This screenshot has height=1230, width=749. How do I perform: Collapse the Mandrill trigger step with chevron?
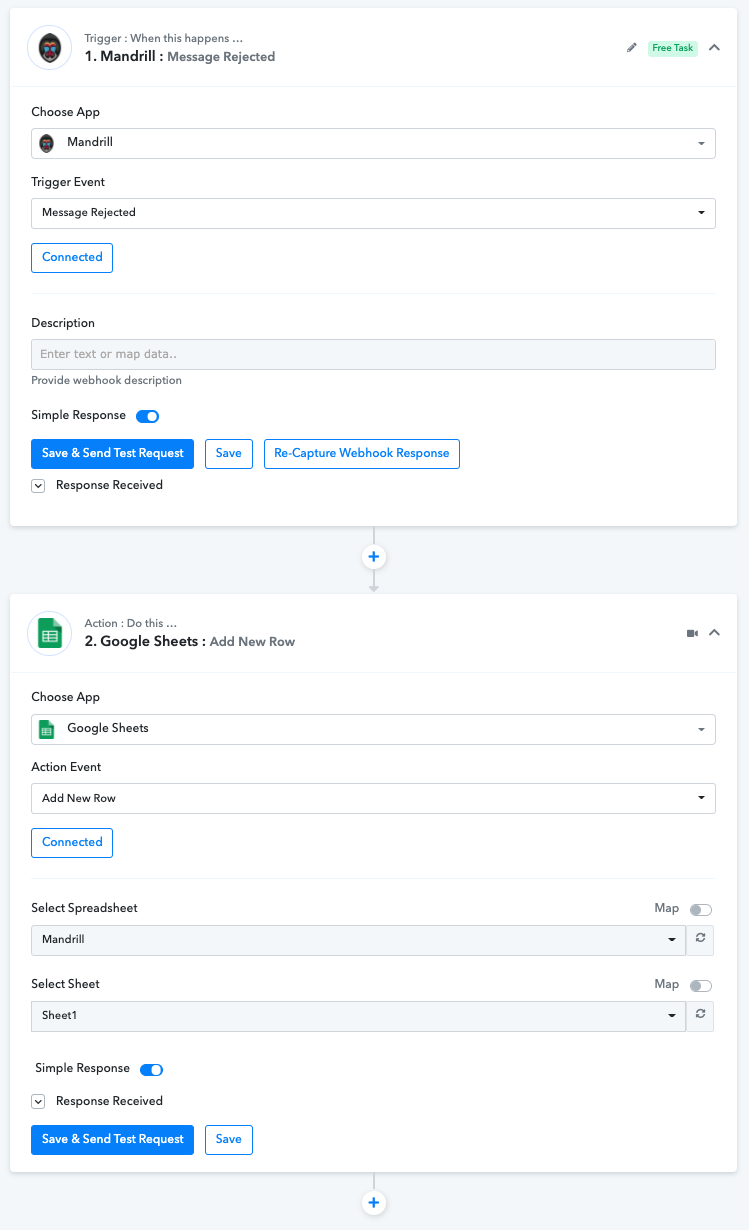[714, 47]
